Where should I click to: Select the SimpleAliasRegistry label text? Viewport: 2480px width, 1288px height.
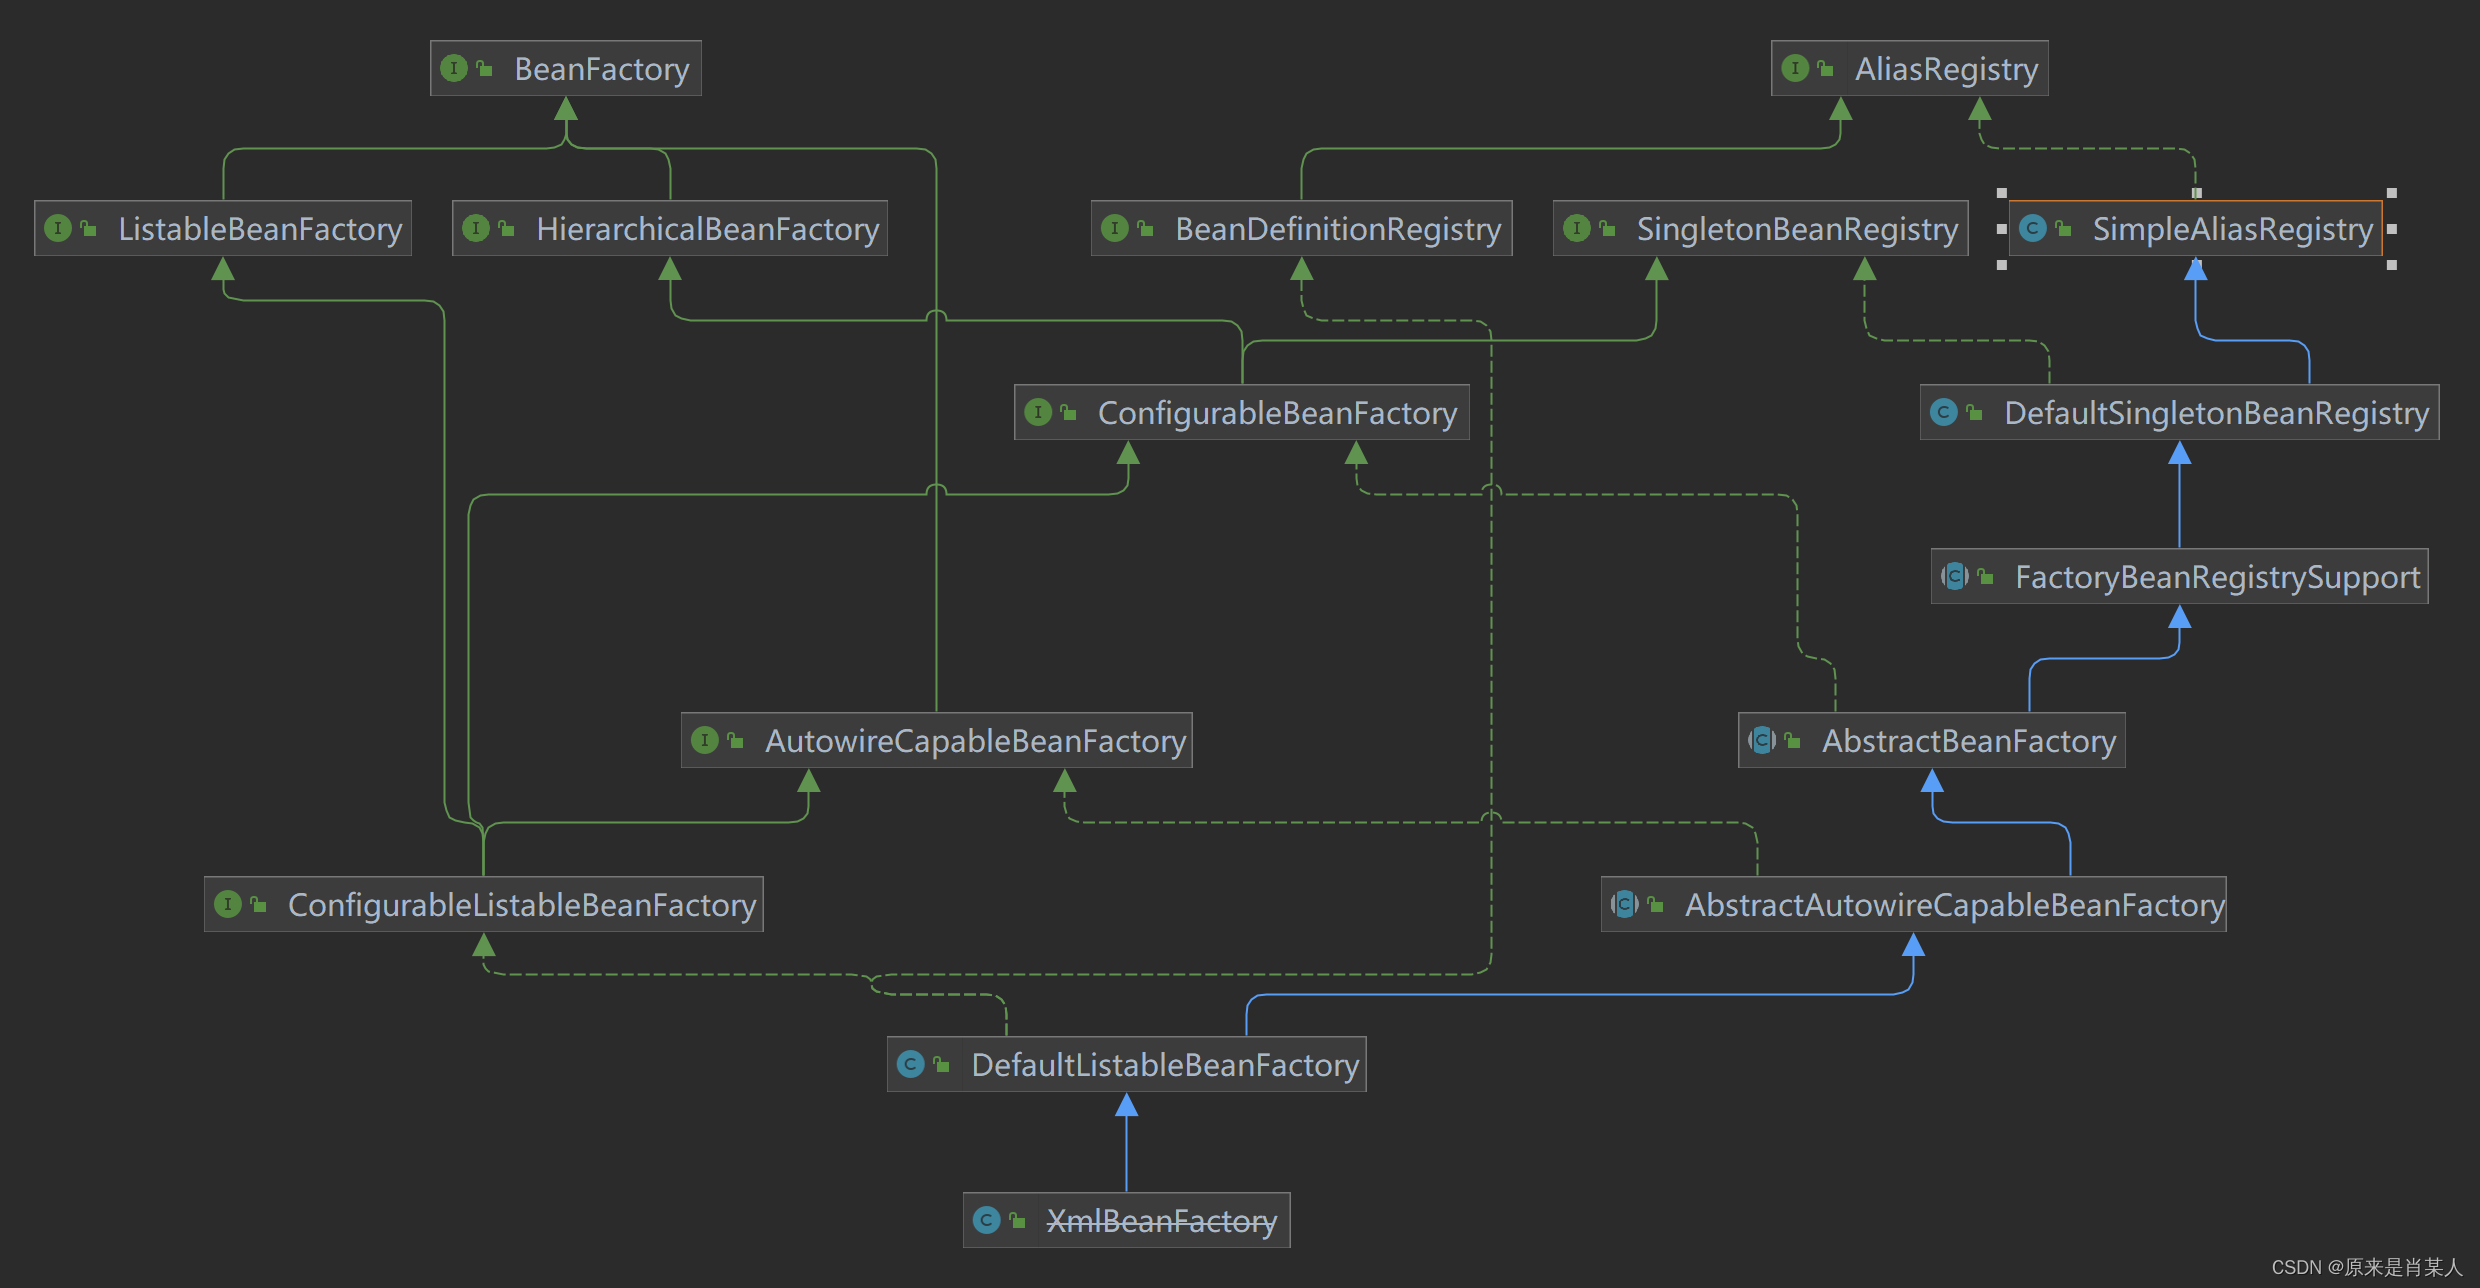click(x=2233, y=229)
